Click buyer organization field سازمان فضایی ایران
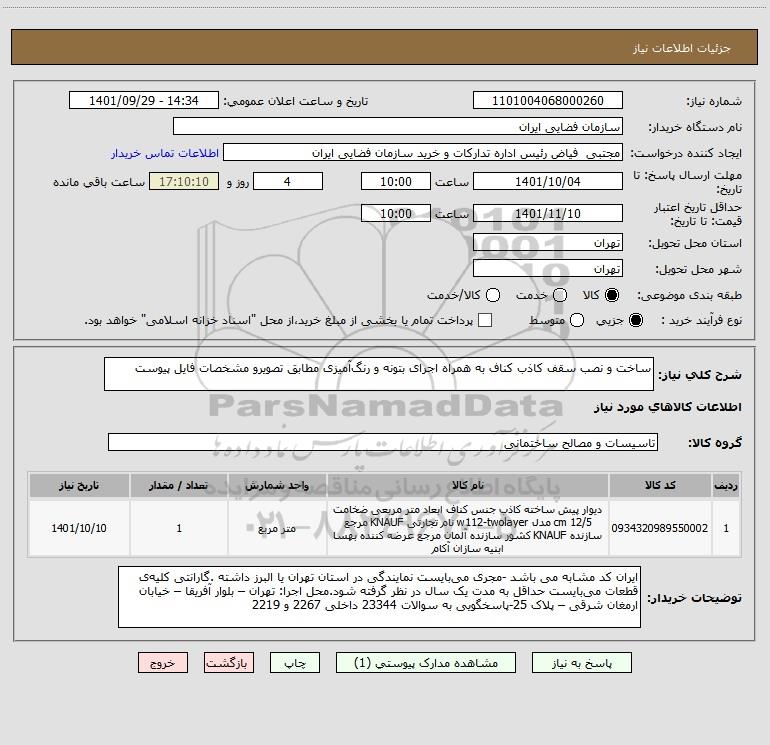The width and height of the screenshot is (770, 745). pyautogui.click(x=398, y=127)
